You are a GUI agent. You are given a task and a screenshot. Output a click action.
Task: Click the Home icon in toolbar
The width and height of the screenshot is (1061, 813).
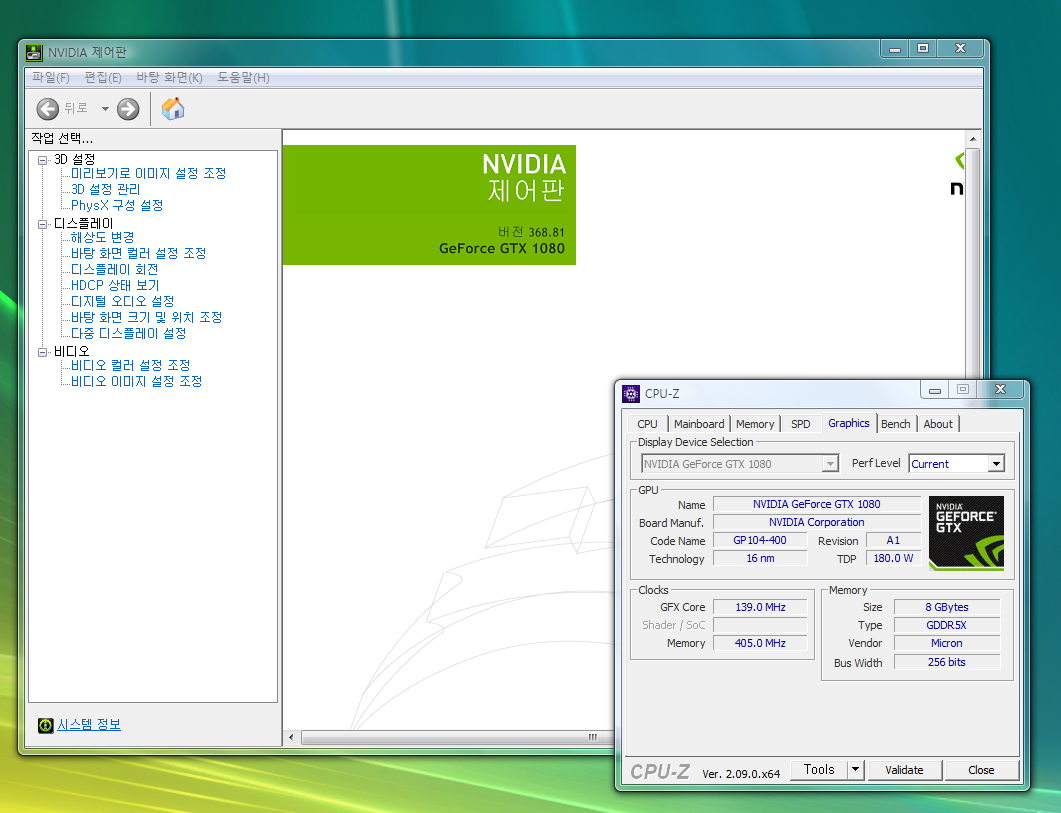pos(173,109)
